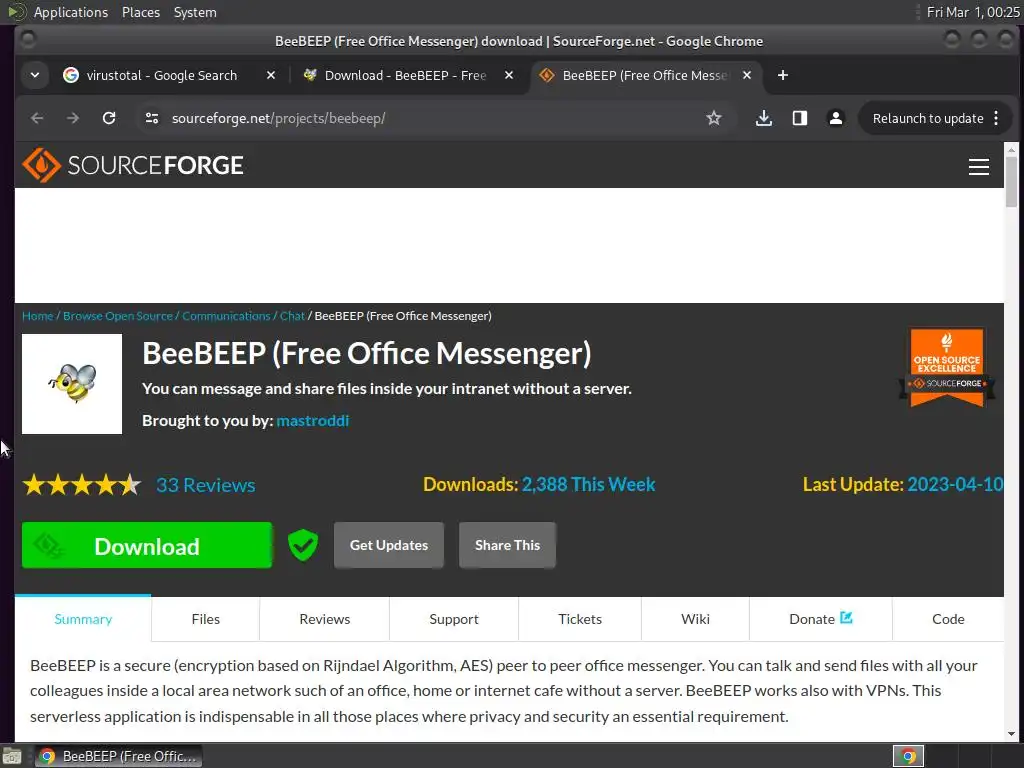
Task: Click the SourceForge logo
Action: 133,165
